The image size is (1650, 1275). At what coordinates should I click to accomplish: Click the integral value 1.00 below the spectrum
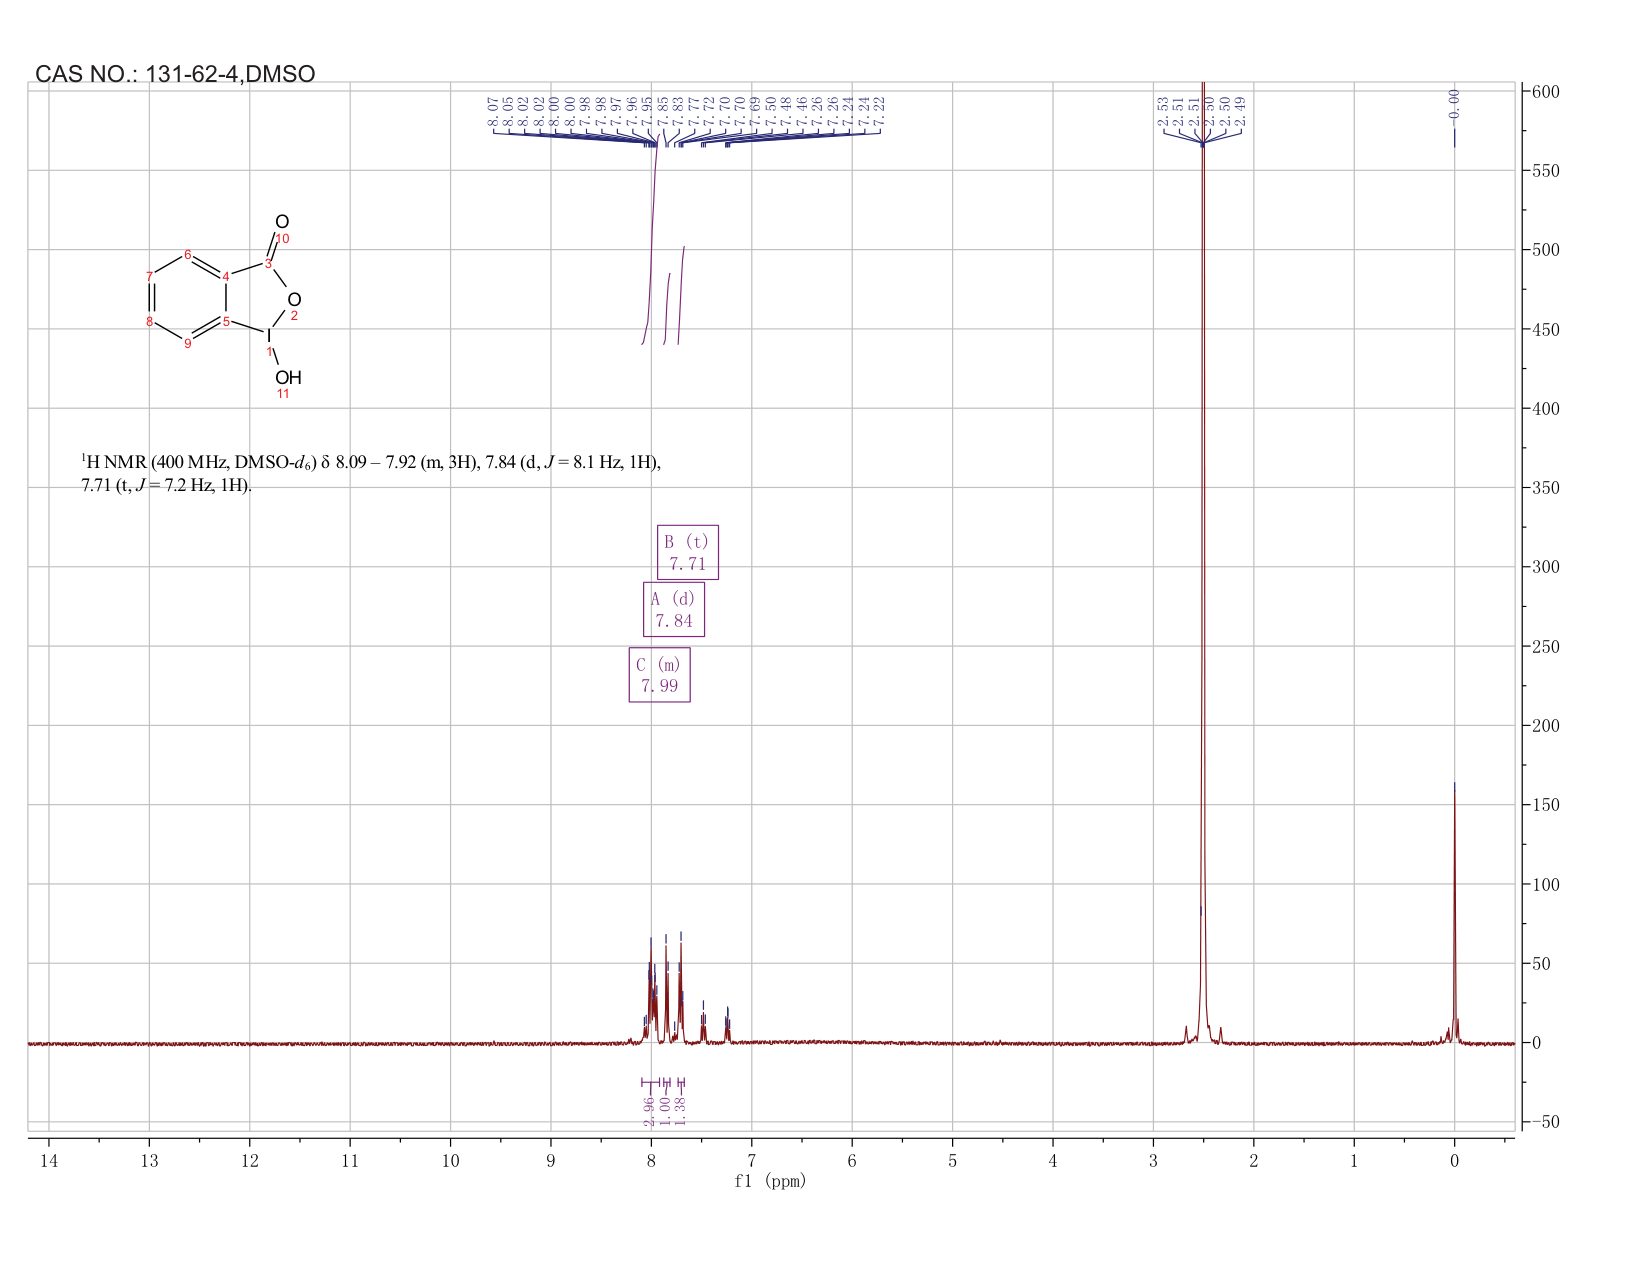click(x=666, y=1110)
